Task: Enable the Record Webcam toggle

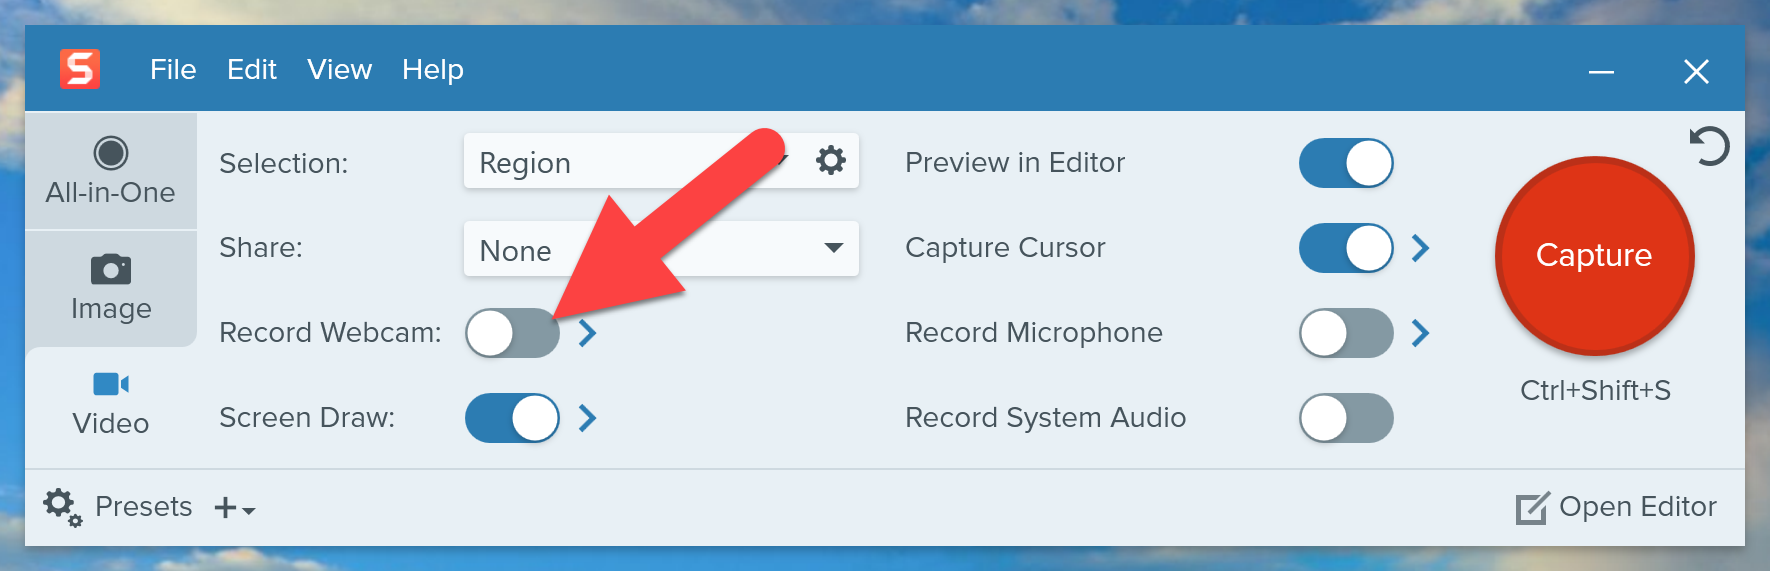Action: pos(512,333)
